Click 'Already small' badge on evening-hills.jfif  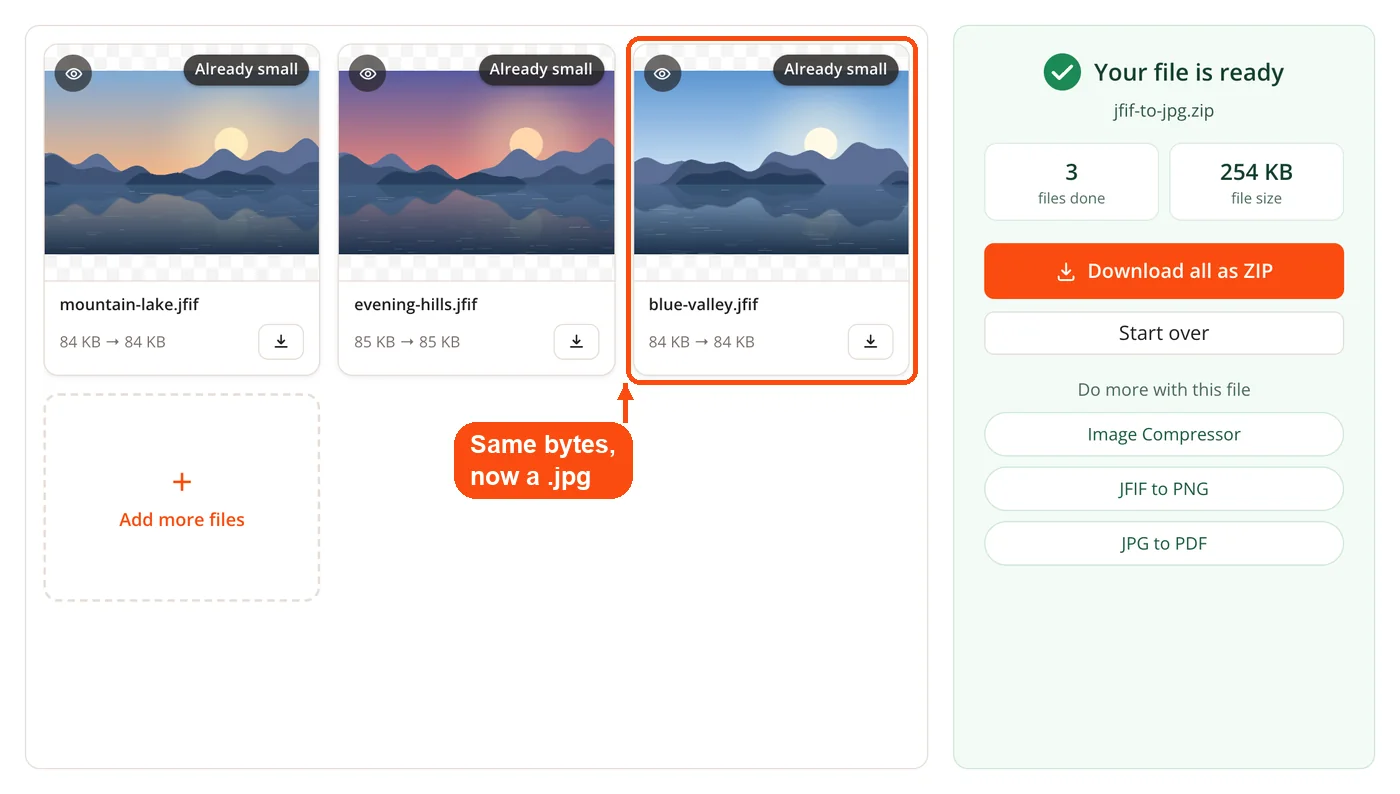click(x=541, y=69)
